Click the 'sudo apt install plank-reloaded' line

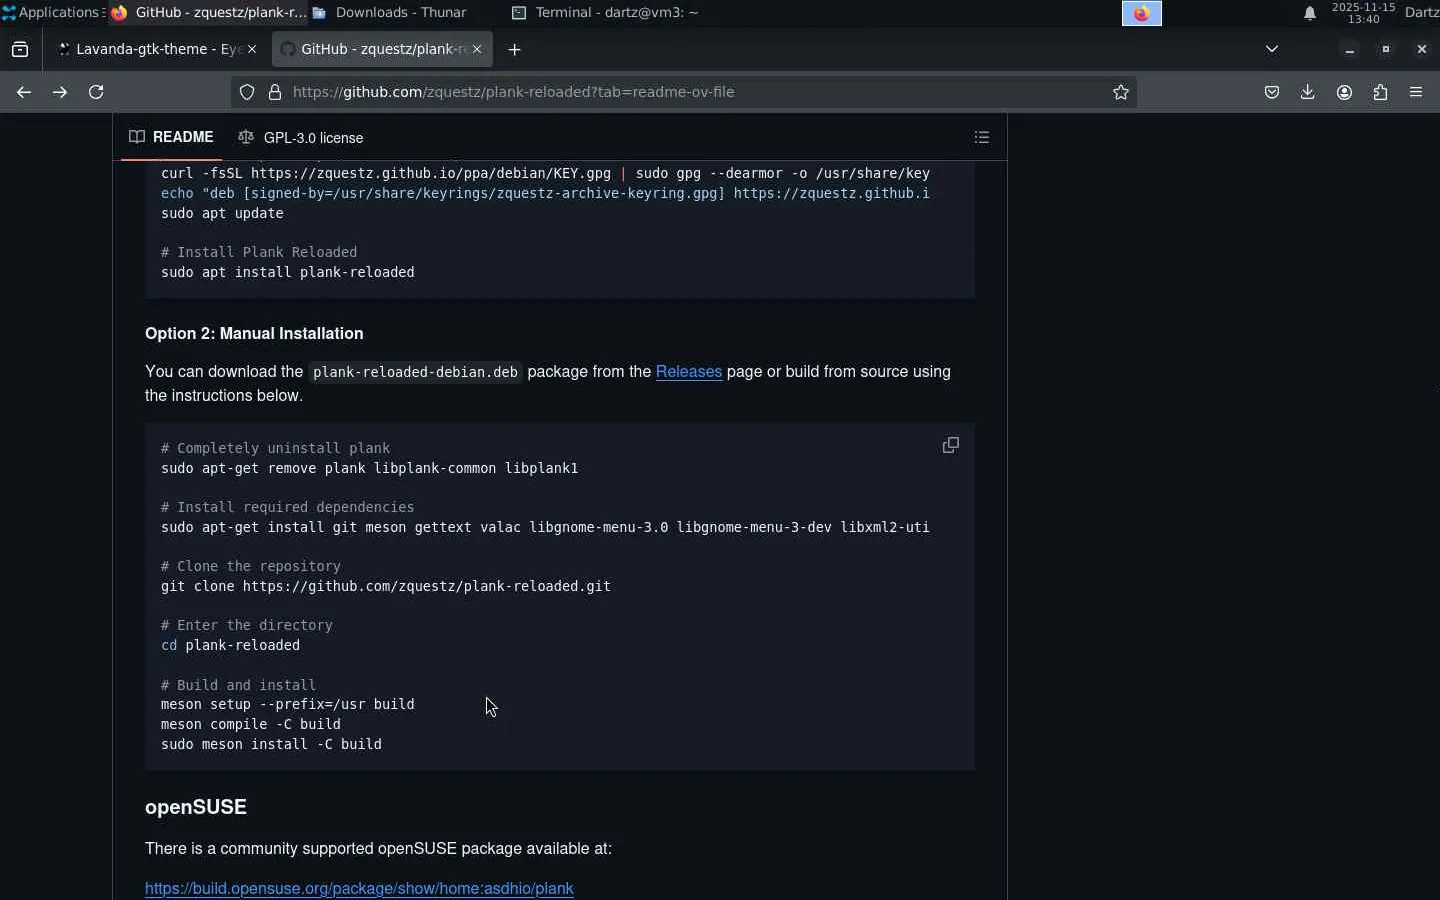click(x=288, y=273)
